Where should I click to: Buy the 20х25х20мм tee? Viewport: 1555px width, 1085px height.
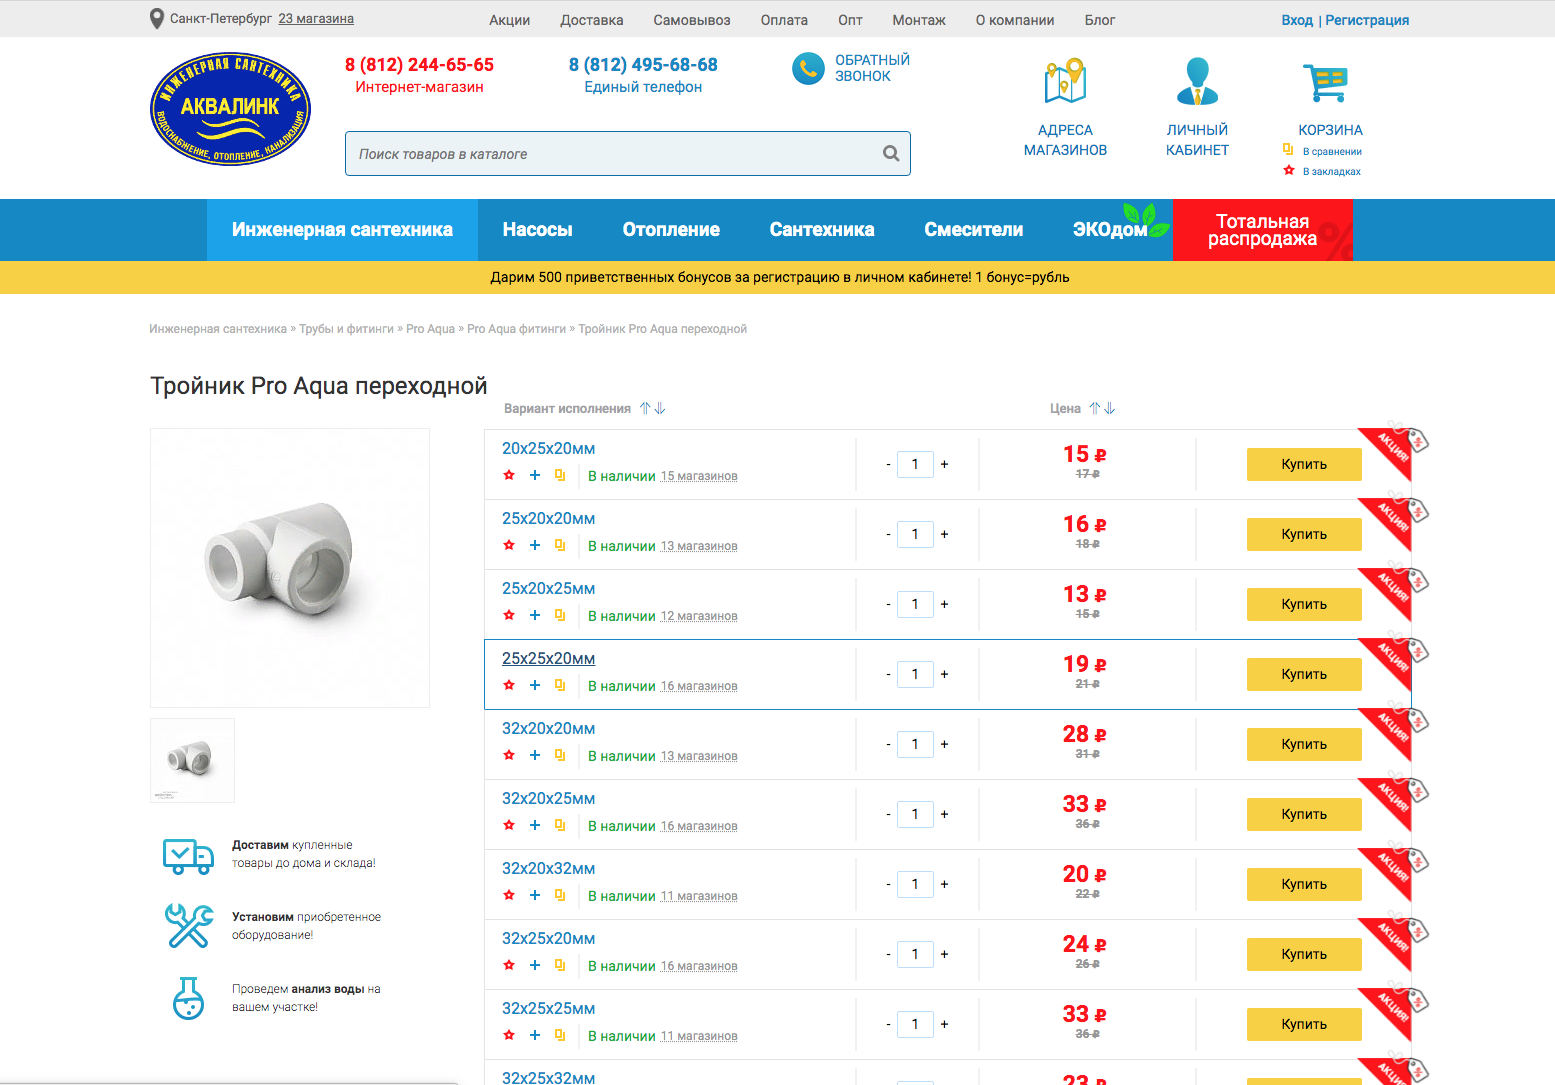pyautogui.click(x=1304, y=464)
